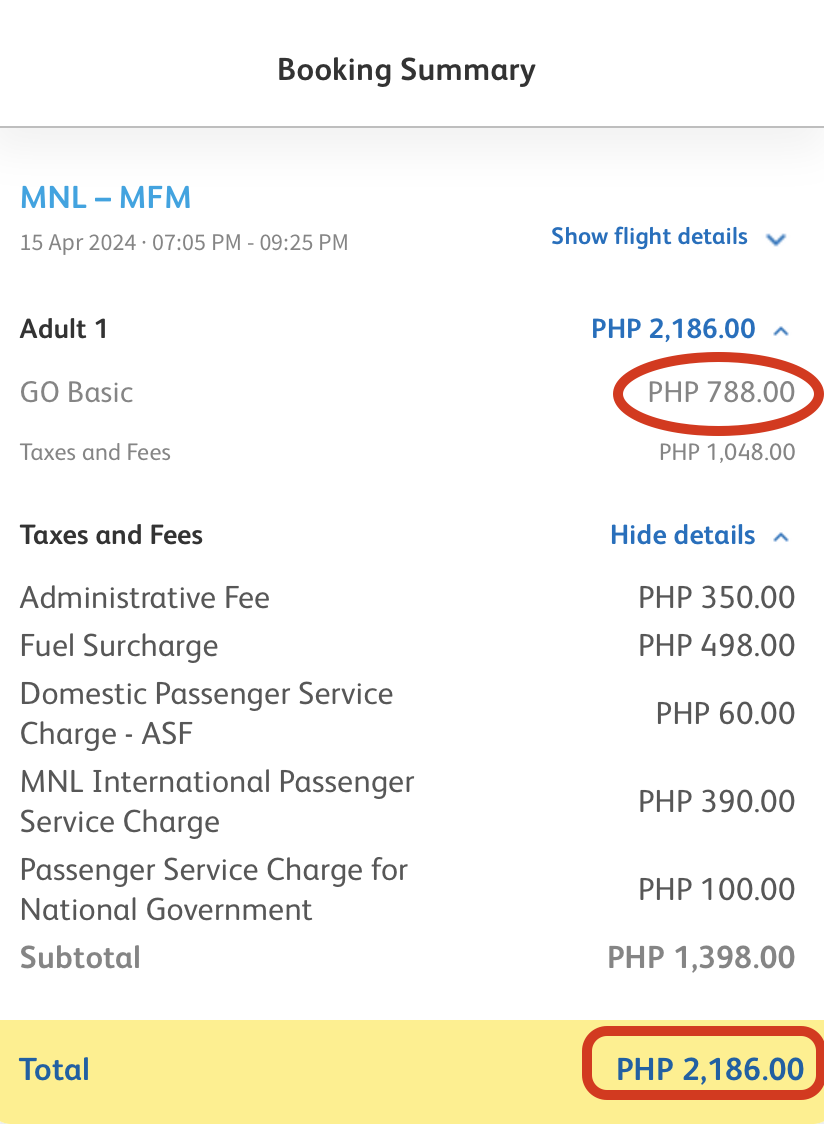Click MNL International Passenger Service Charge

(217, 801)
